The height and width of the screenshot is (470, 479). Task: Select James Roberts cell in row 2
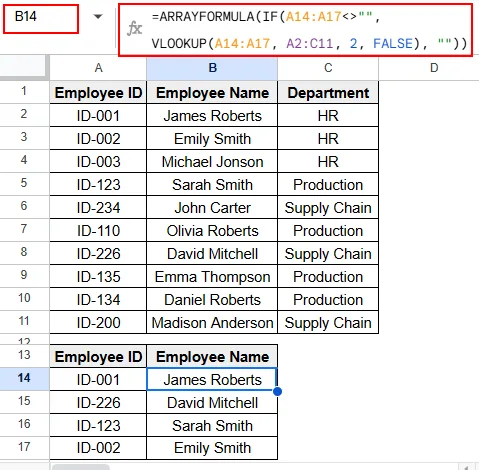click(212, 115)
